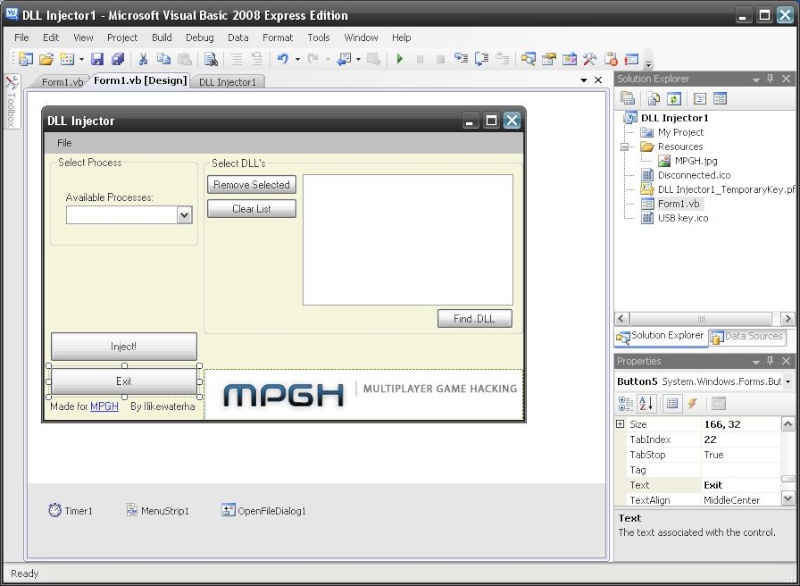Open the document tabs list dropdown
Viewport: 800px width, 586px height.
coord(584,81)
